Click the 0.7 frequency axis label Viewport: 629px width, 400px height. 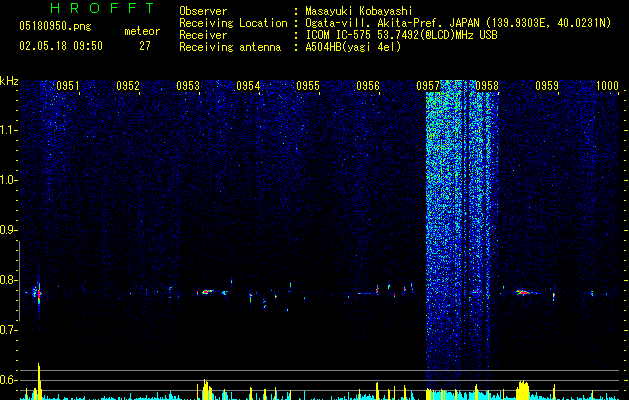[x=8, y=330]
